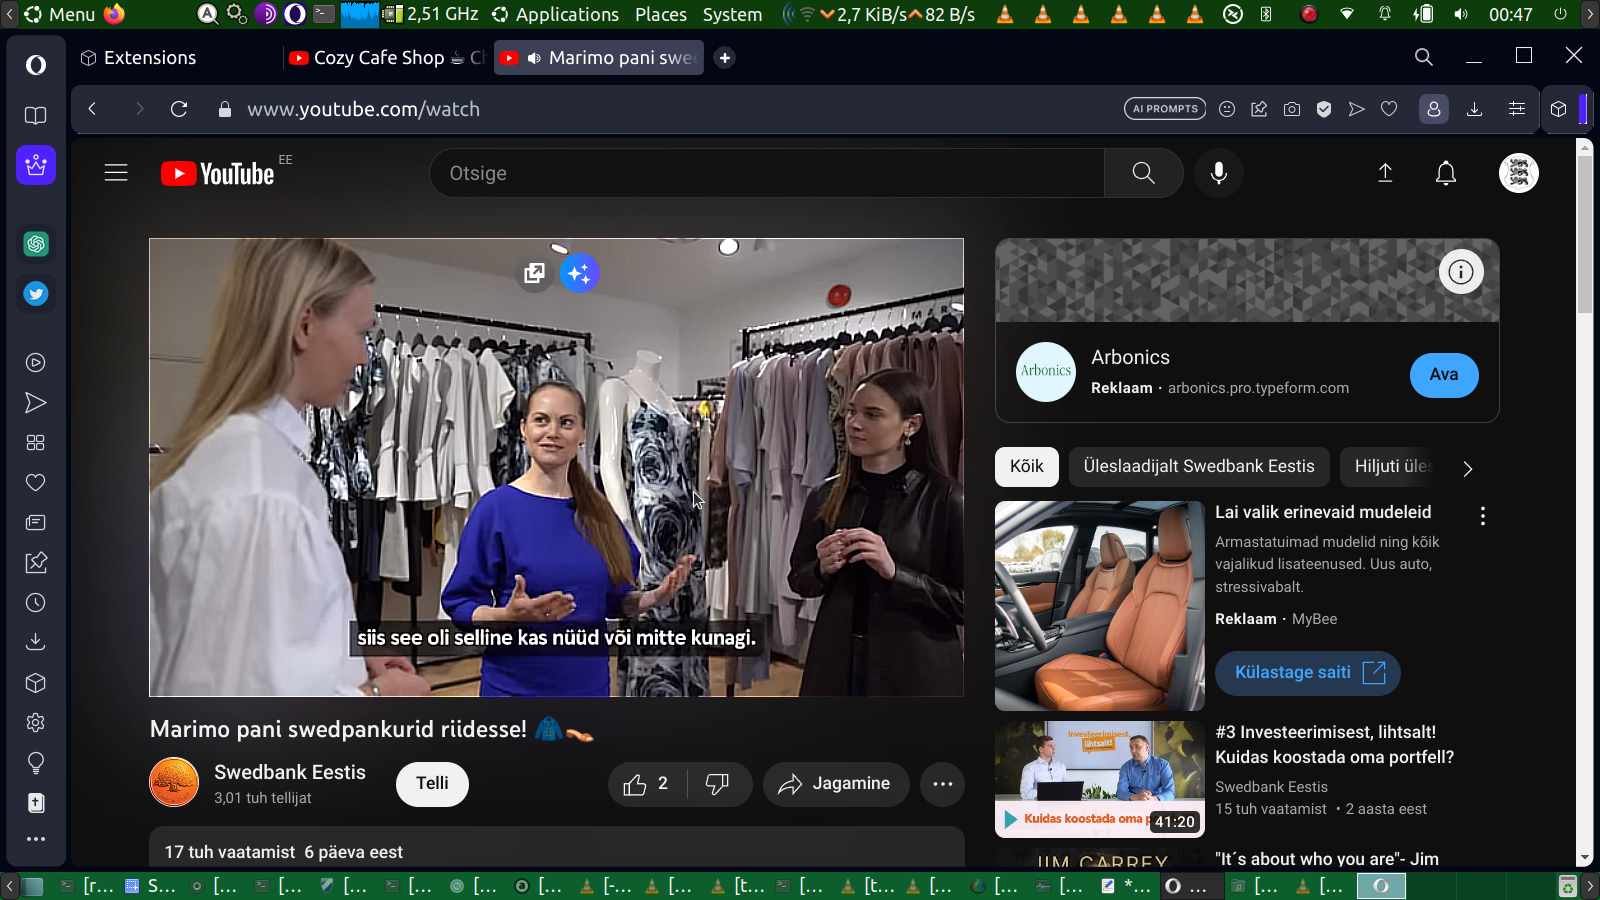Open the system volume speaker icon
Image resolution: width=1600 pixels, height=900 pixels.
(x=1461, y=14)
